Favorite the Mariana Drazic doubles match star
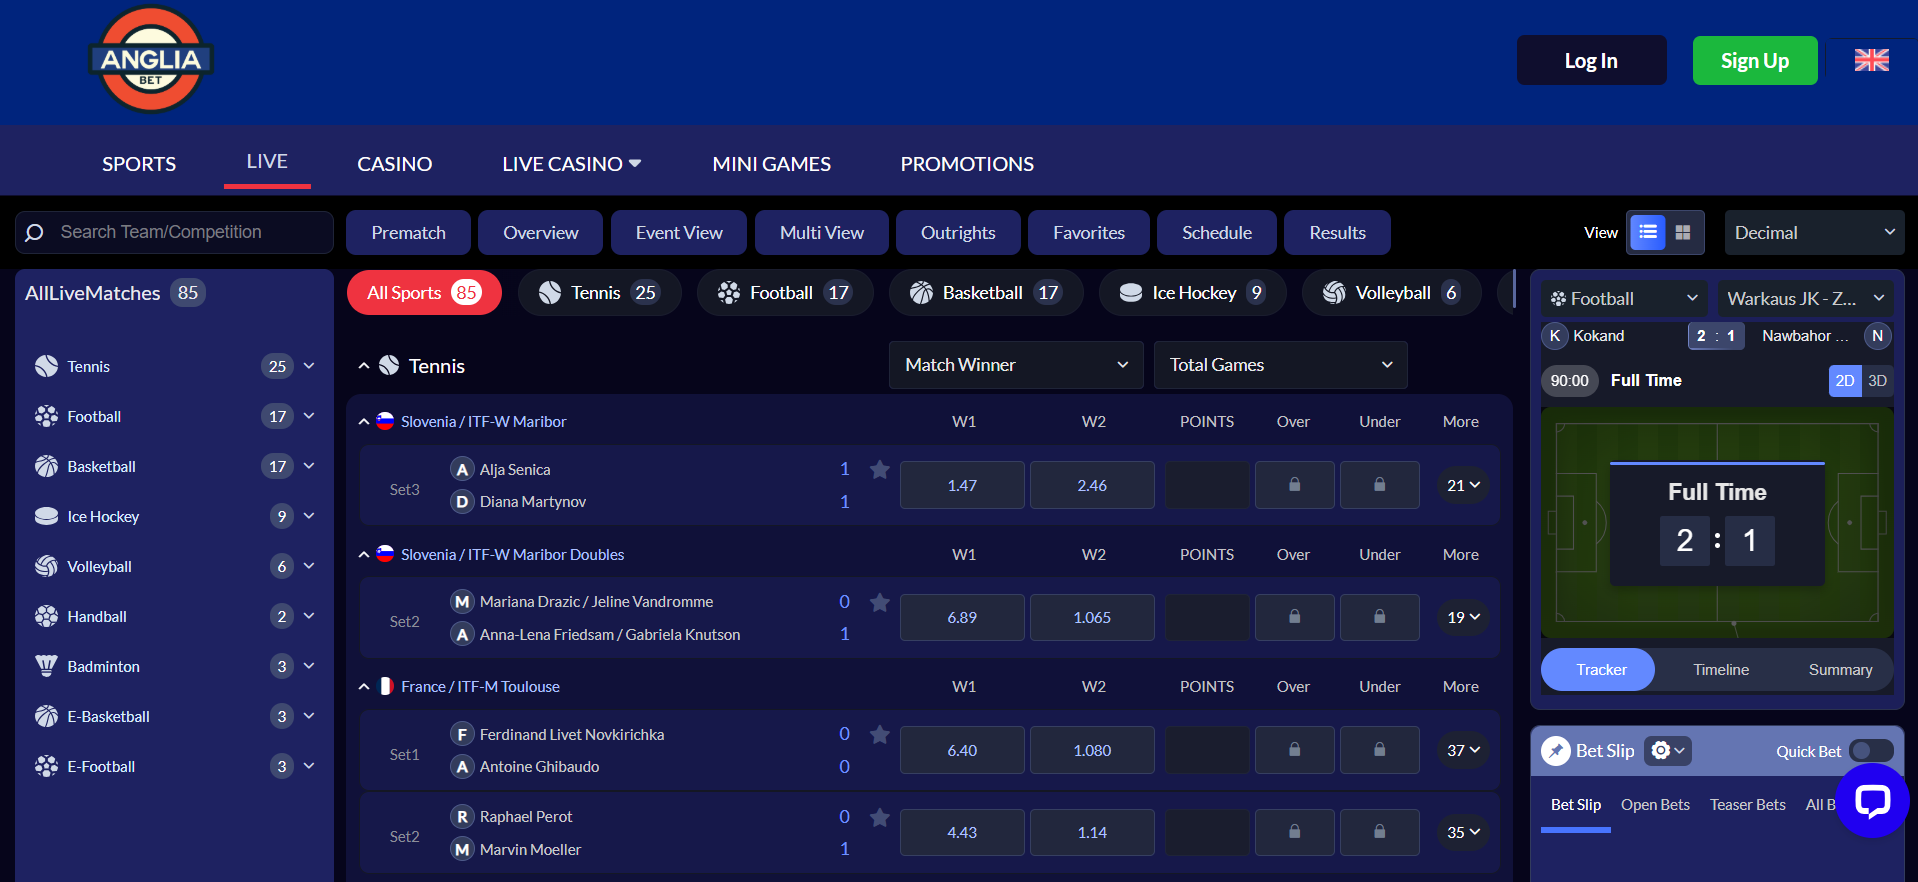This screenshot has width=1918, height=882. pos(880,602)
